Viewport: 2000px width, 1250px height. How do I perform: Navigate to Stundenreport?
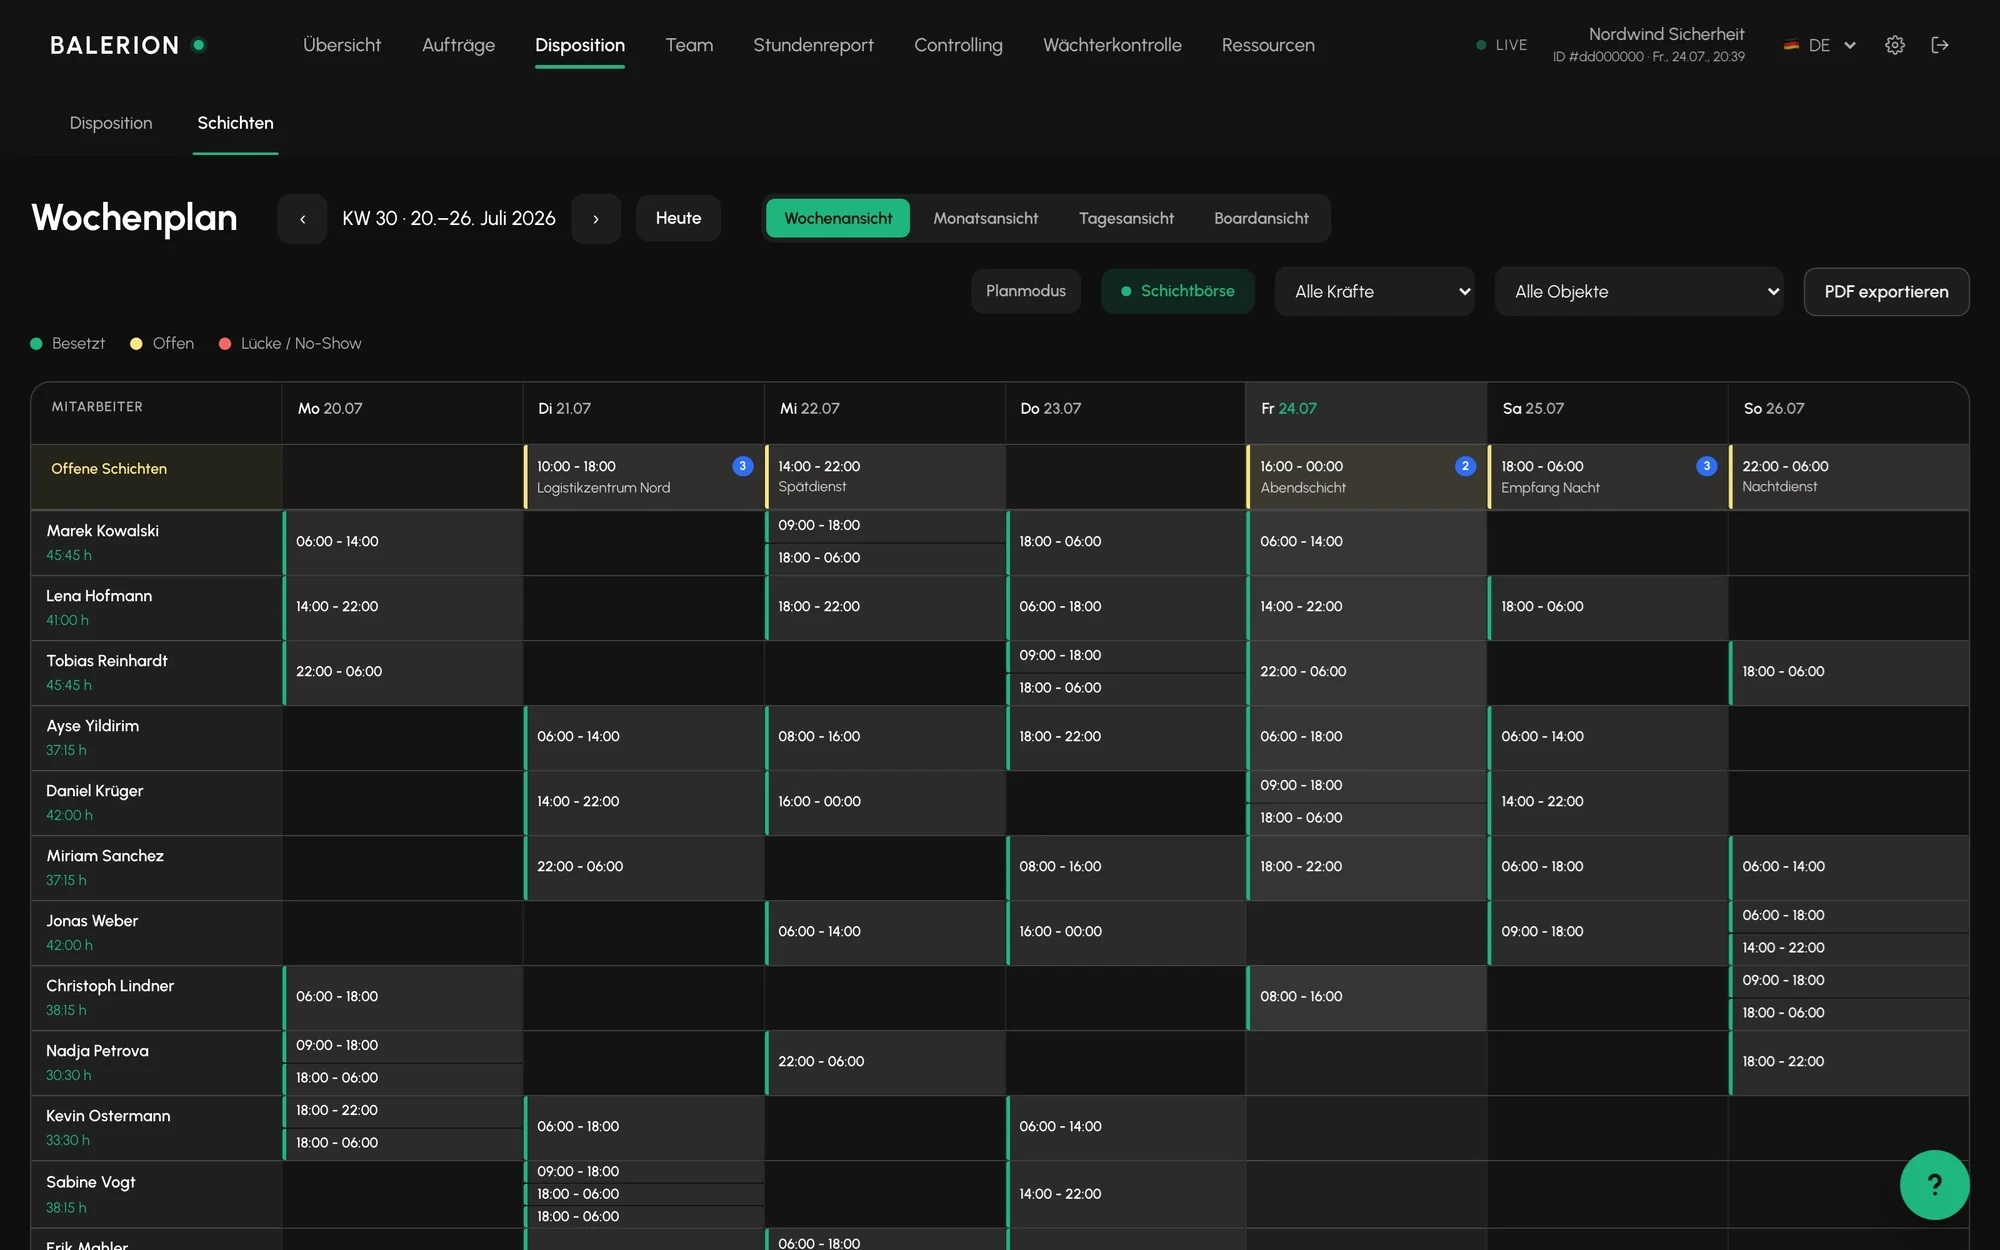point(813,45)
